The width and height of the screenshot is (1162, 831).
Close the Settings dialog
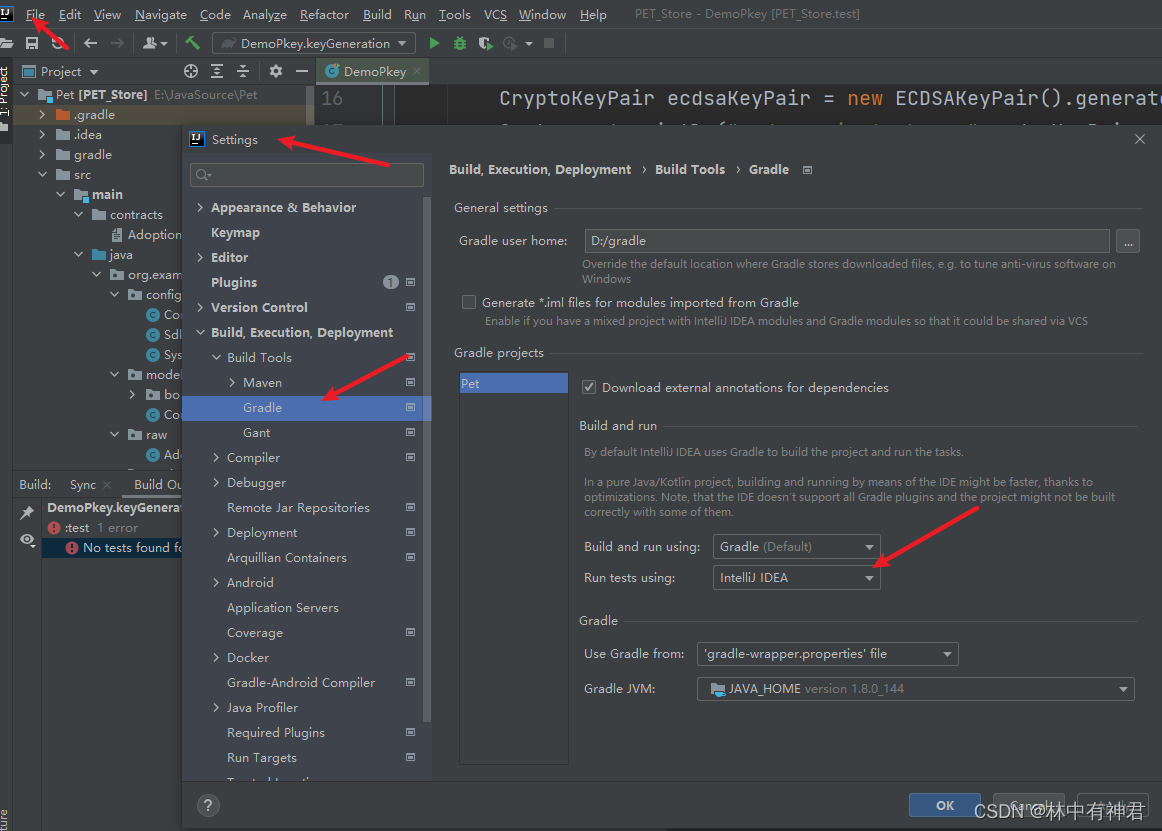[x=1140, y=139]
